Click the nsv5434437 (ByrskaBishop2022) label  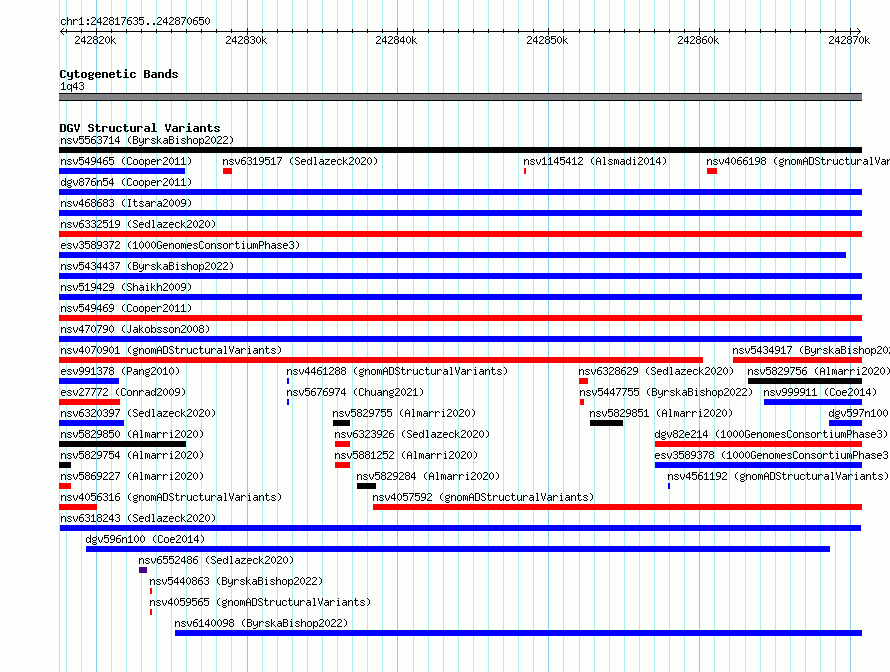[x=147, y=266]
